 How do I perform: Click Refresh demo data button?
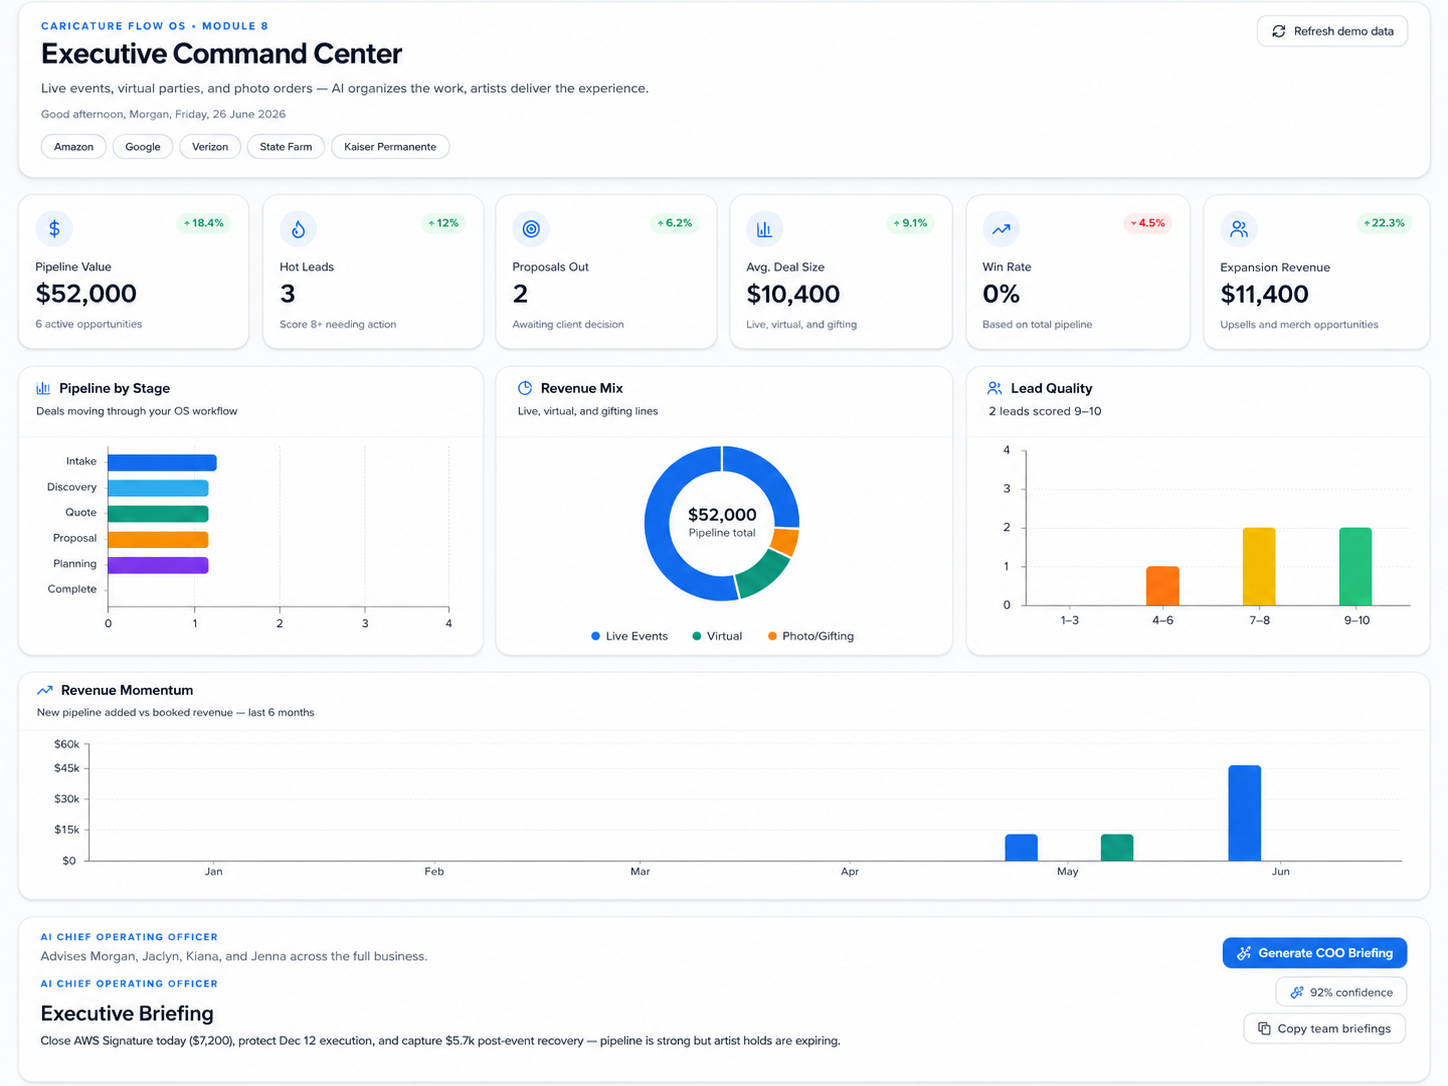pos(1332,31)
